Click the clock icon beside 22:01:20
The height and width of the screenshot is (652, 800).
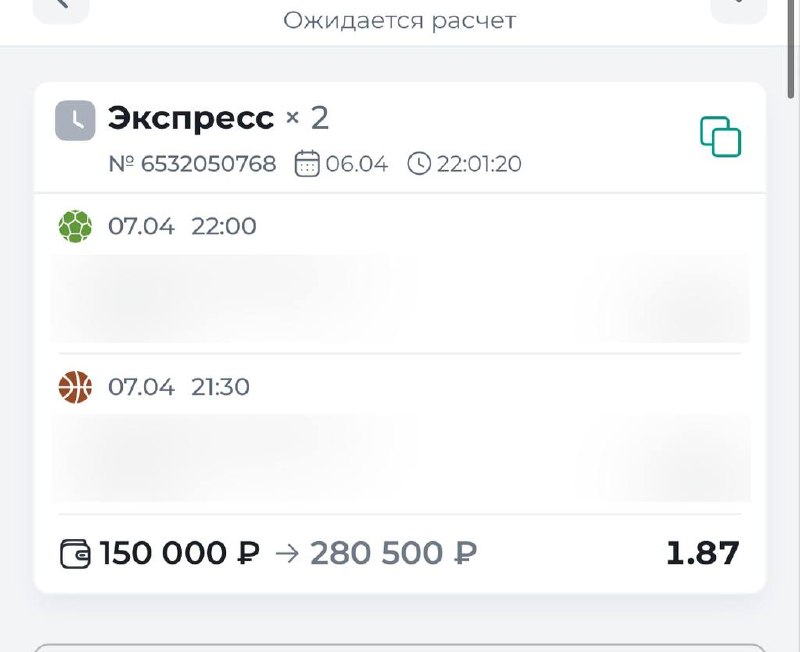(419, 164)
